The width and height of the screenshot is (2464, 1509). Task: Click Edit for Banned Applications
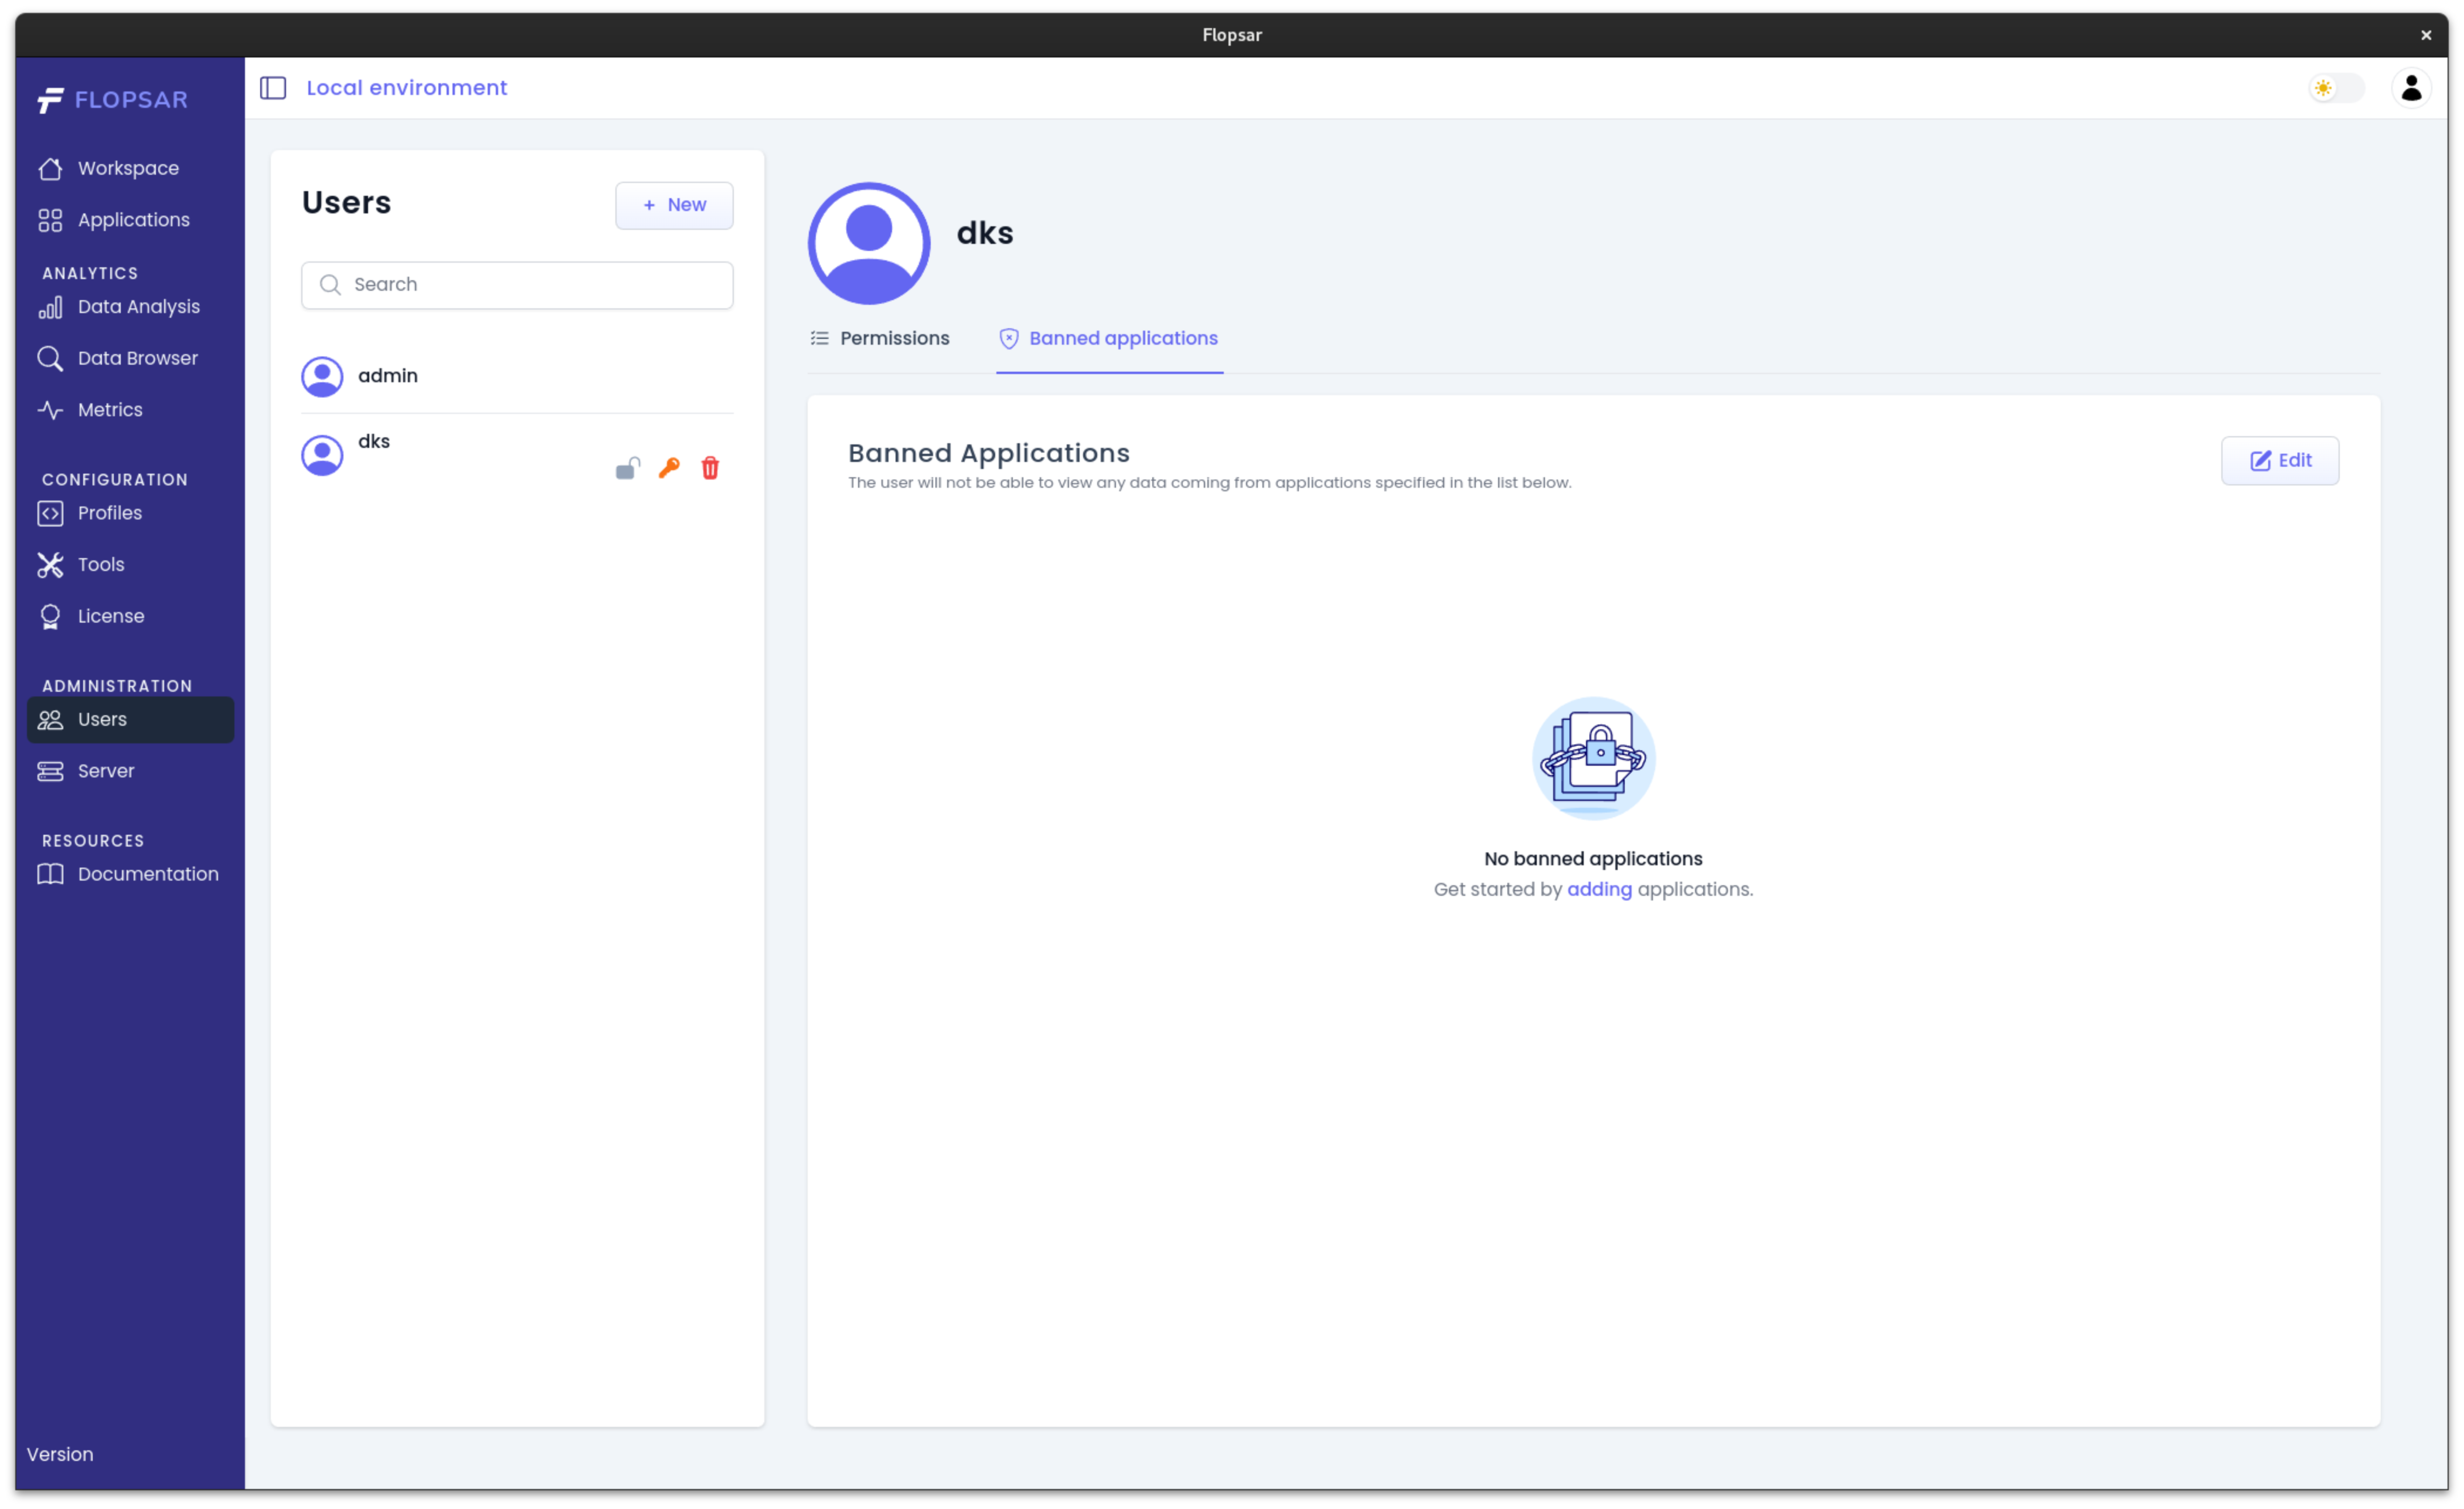pos(2279,461)
